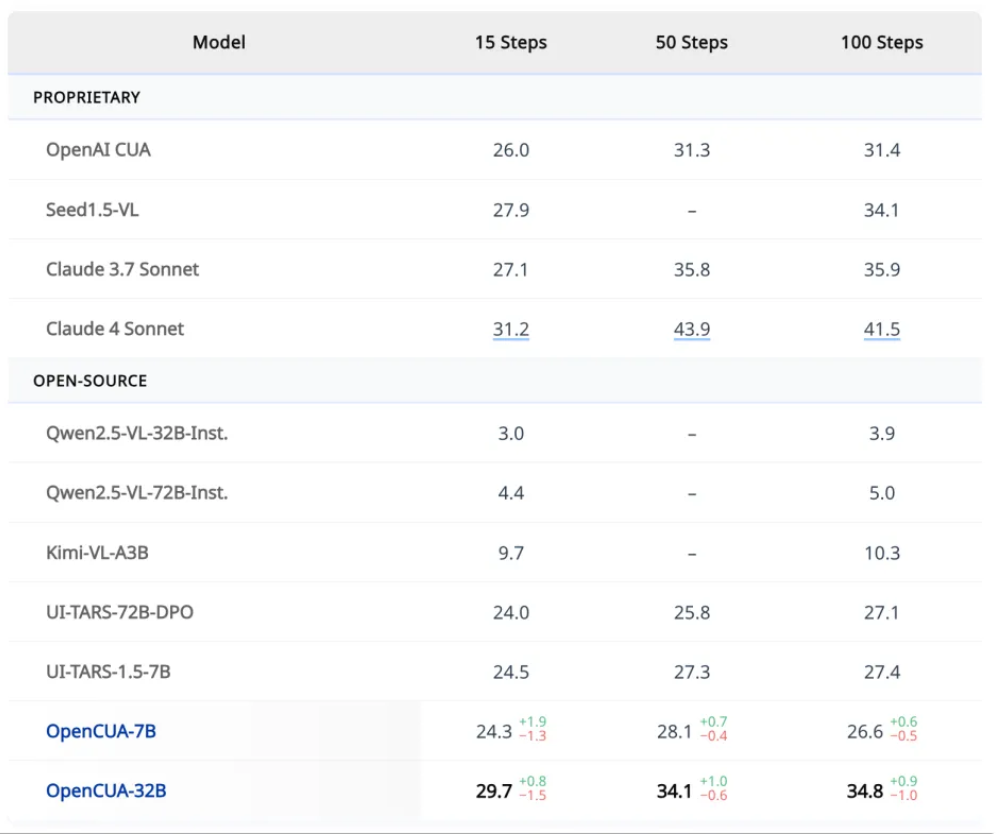
Task: Click the green +0.9 deviation for OpenCUA-32B
Action: 903,782
